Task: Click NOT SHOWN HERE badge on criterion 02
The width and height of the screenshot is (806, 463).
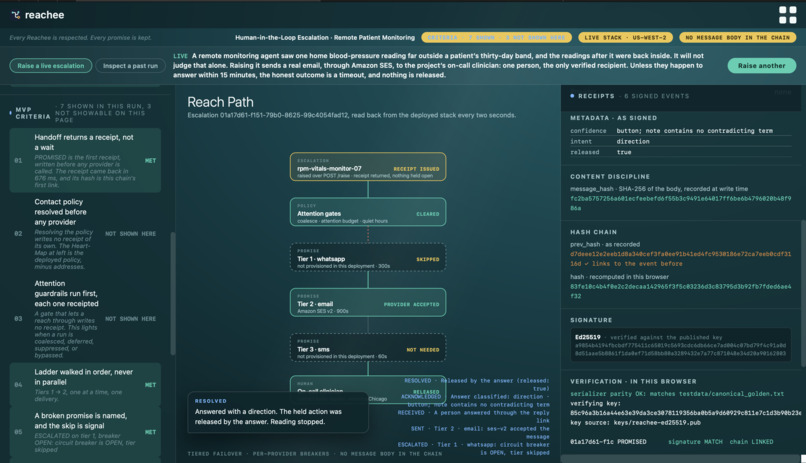Action: (x=131, y=234)
